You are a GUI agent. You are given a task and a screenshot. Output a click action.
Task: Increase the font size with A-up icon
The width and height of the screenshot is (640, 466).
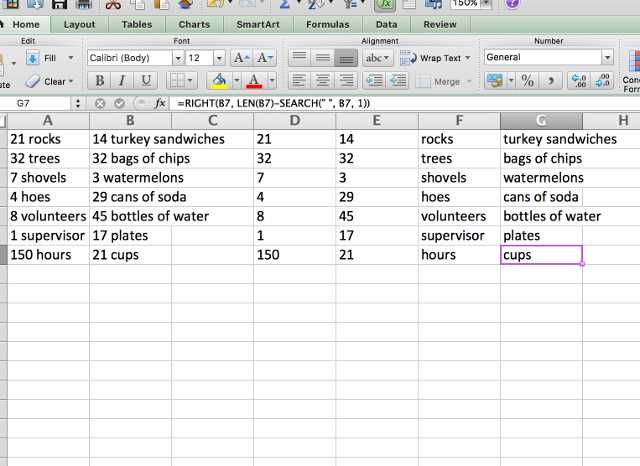pos(242,58)
